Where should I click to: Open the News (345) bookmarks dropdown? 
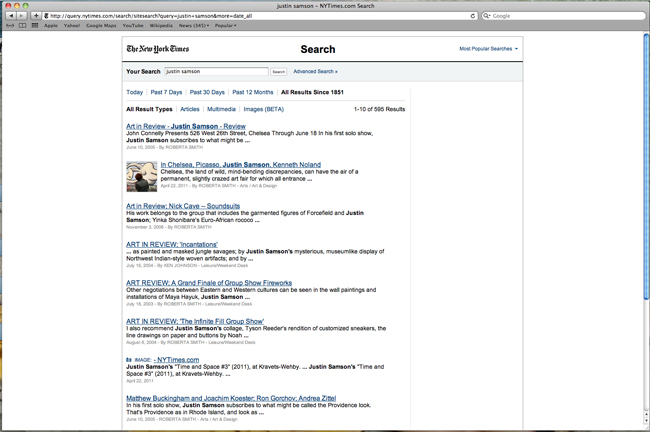pyautogui.click(x=194, y=25)
